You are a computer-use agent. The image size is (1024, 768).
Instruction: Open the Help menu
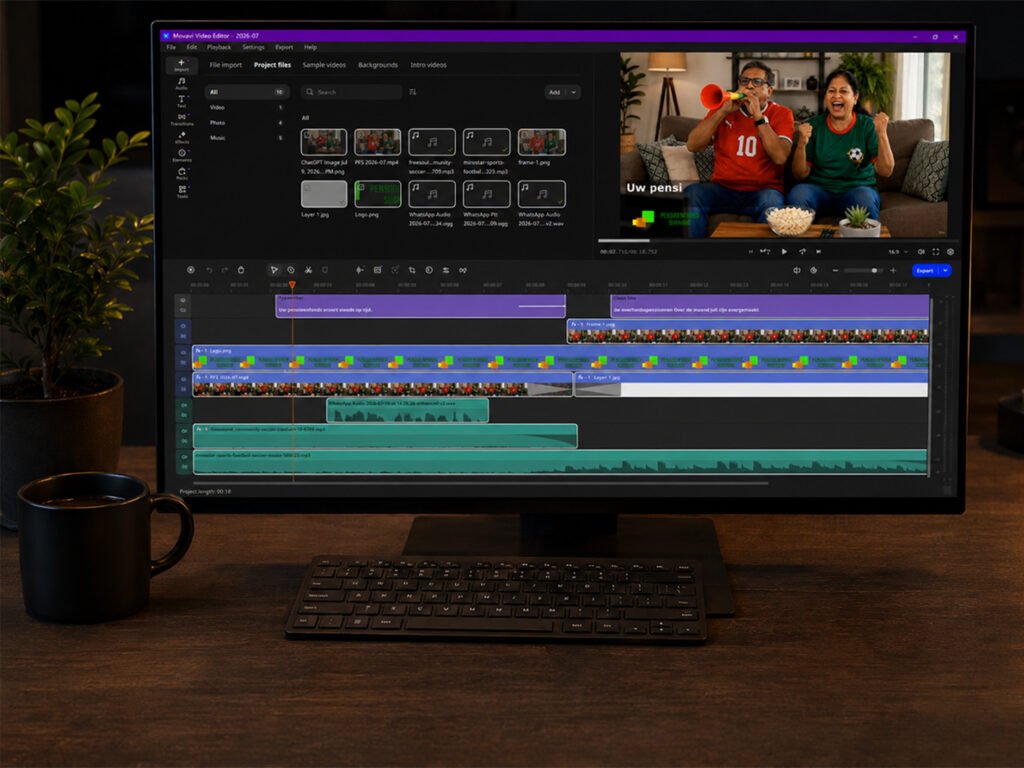point(310,47)
